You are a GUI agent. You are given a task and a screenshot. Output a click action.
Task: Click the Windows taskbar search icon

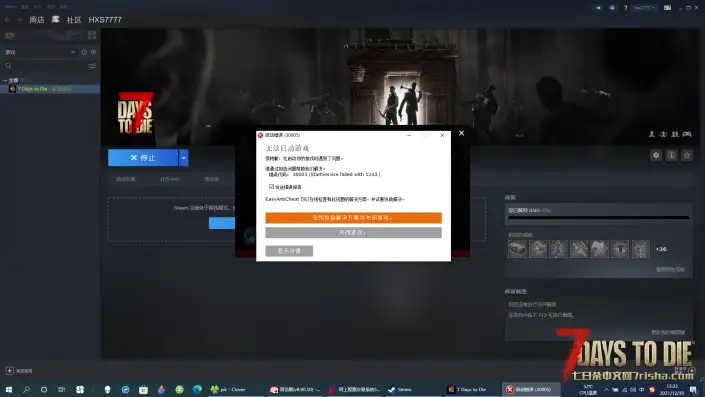27,389
